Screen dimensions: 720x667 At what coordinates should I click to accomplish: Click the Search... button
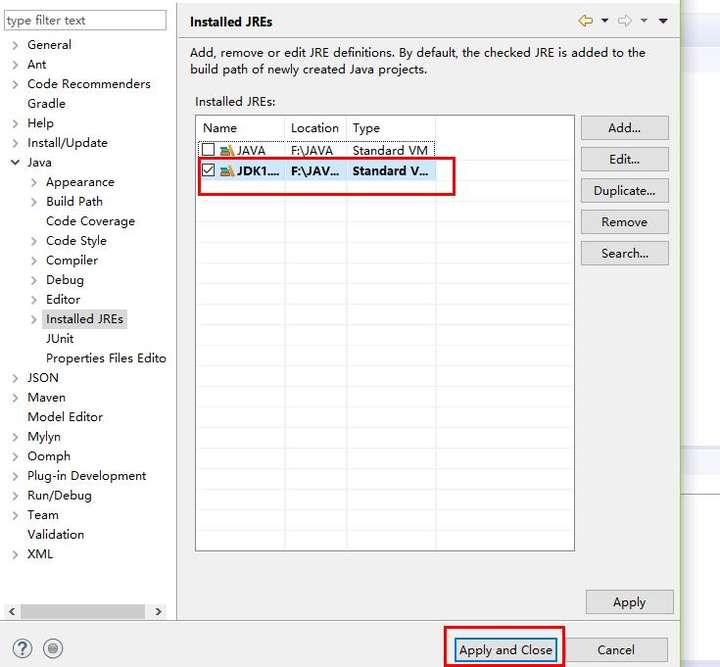(x=624, y=253)
